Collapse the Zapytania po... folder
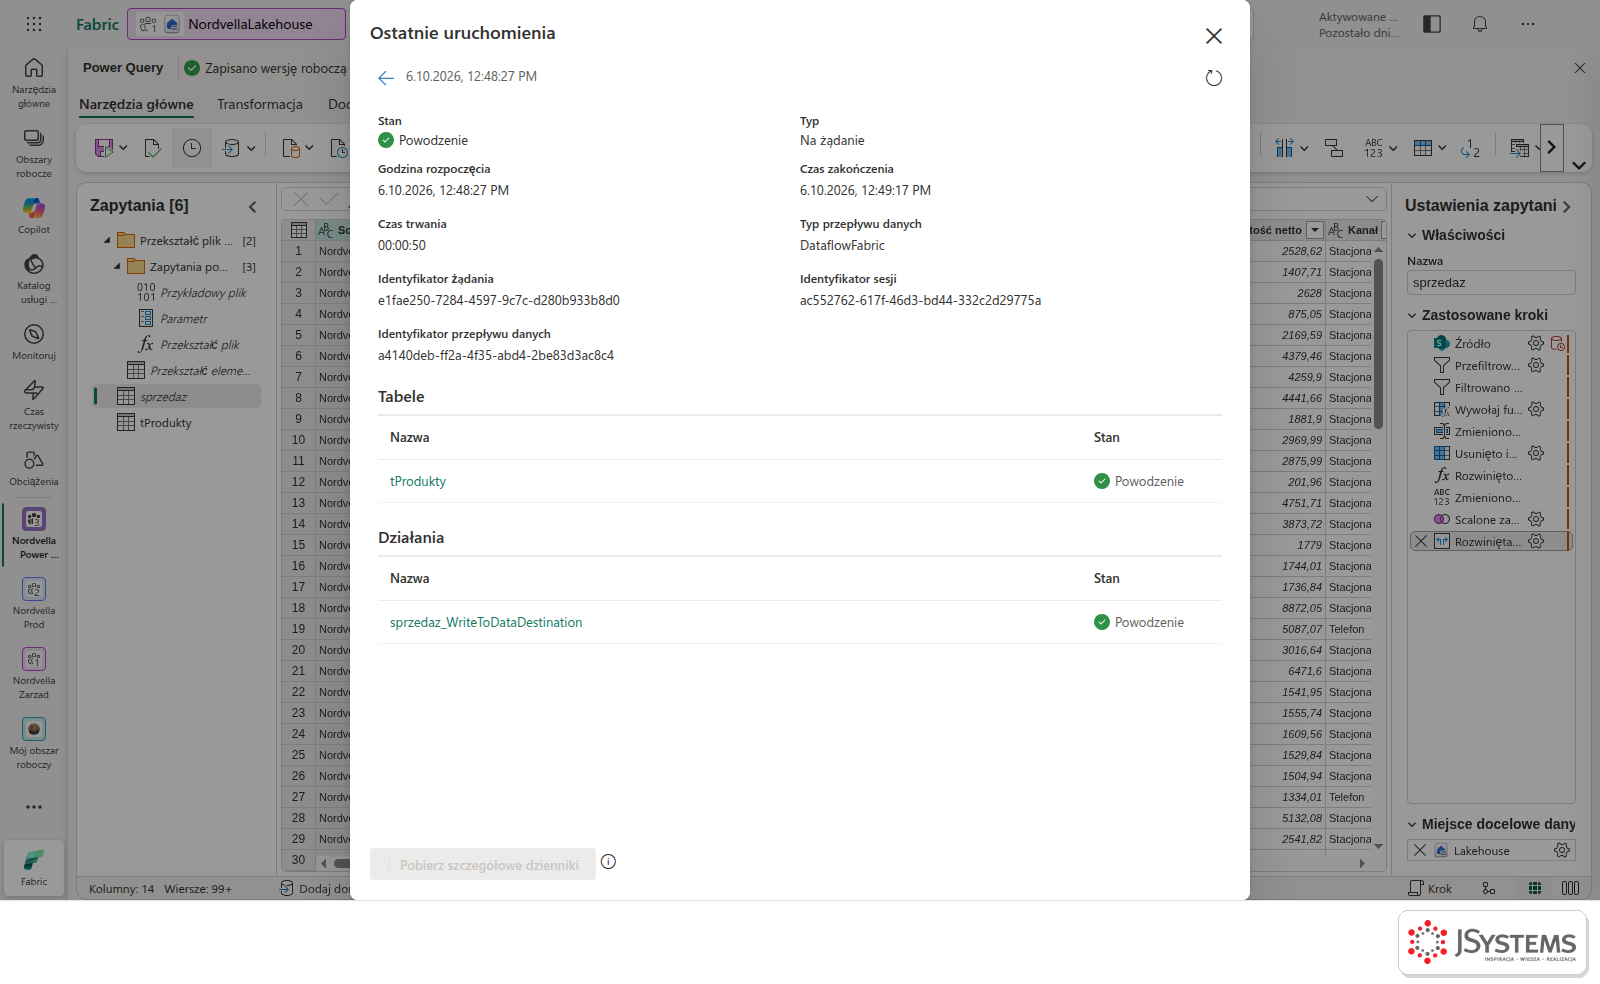The width and height of the screenshot is (1600, 984). click(x=118, y=267)
